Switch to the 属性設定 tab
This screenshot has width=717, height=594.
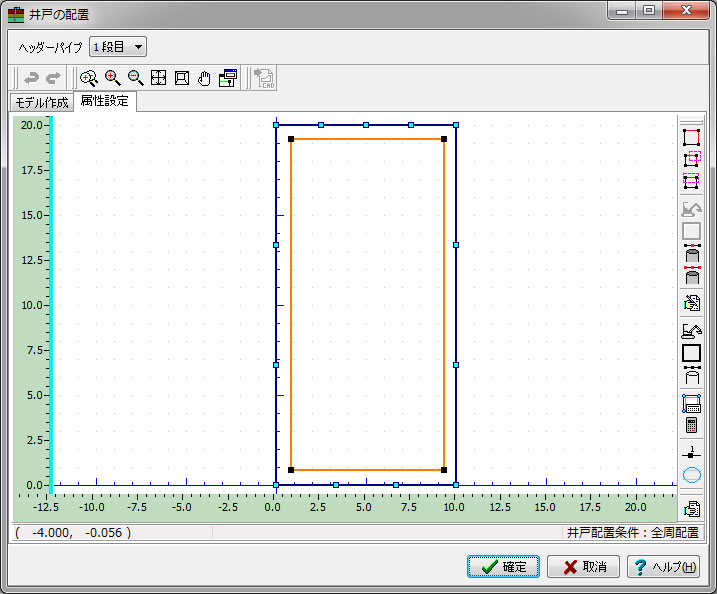click(x=105, y=101)
